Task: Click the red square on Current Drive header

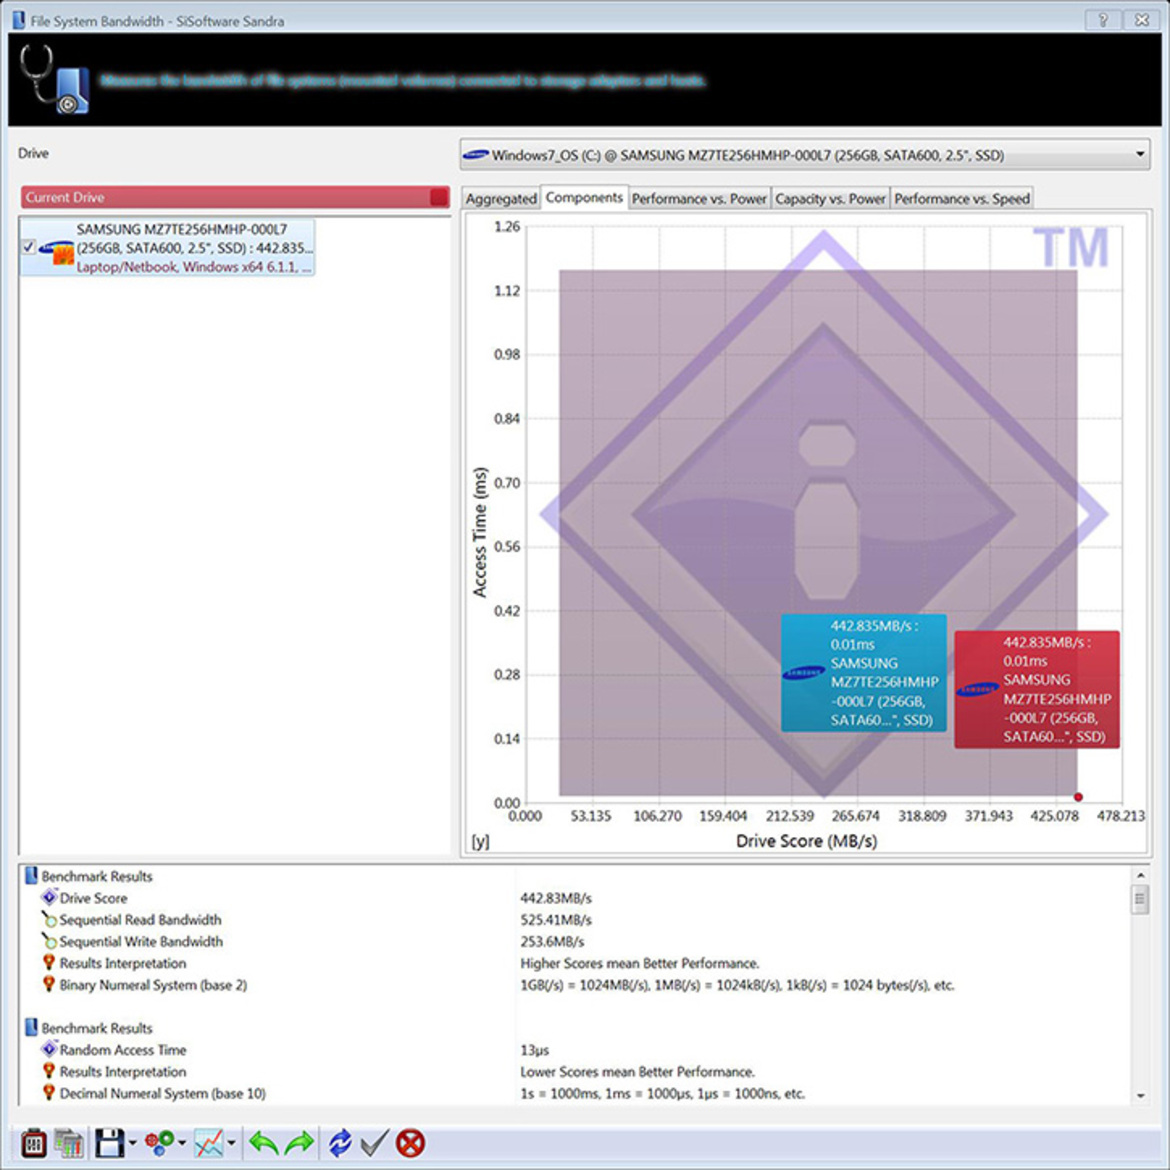Action: [439, 197]
